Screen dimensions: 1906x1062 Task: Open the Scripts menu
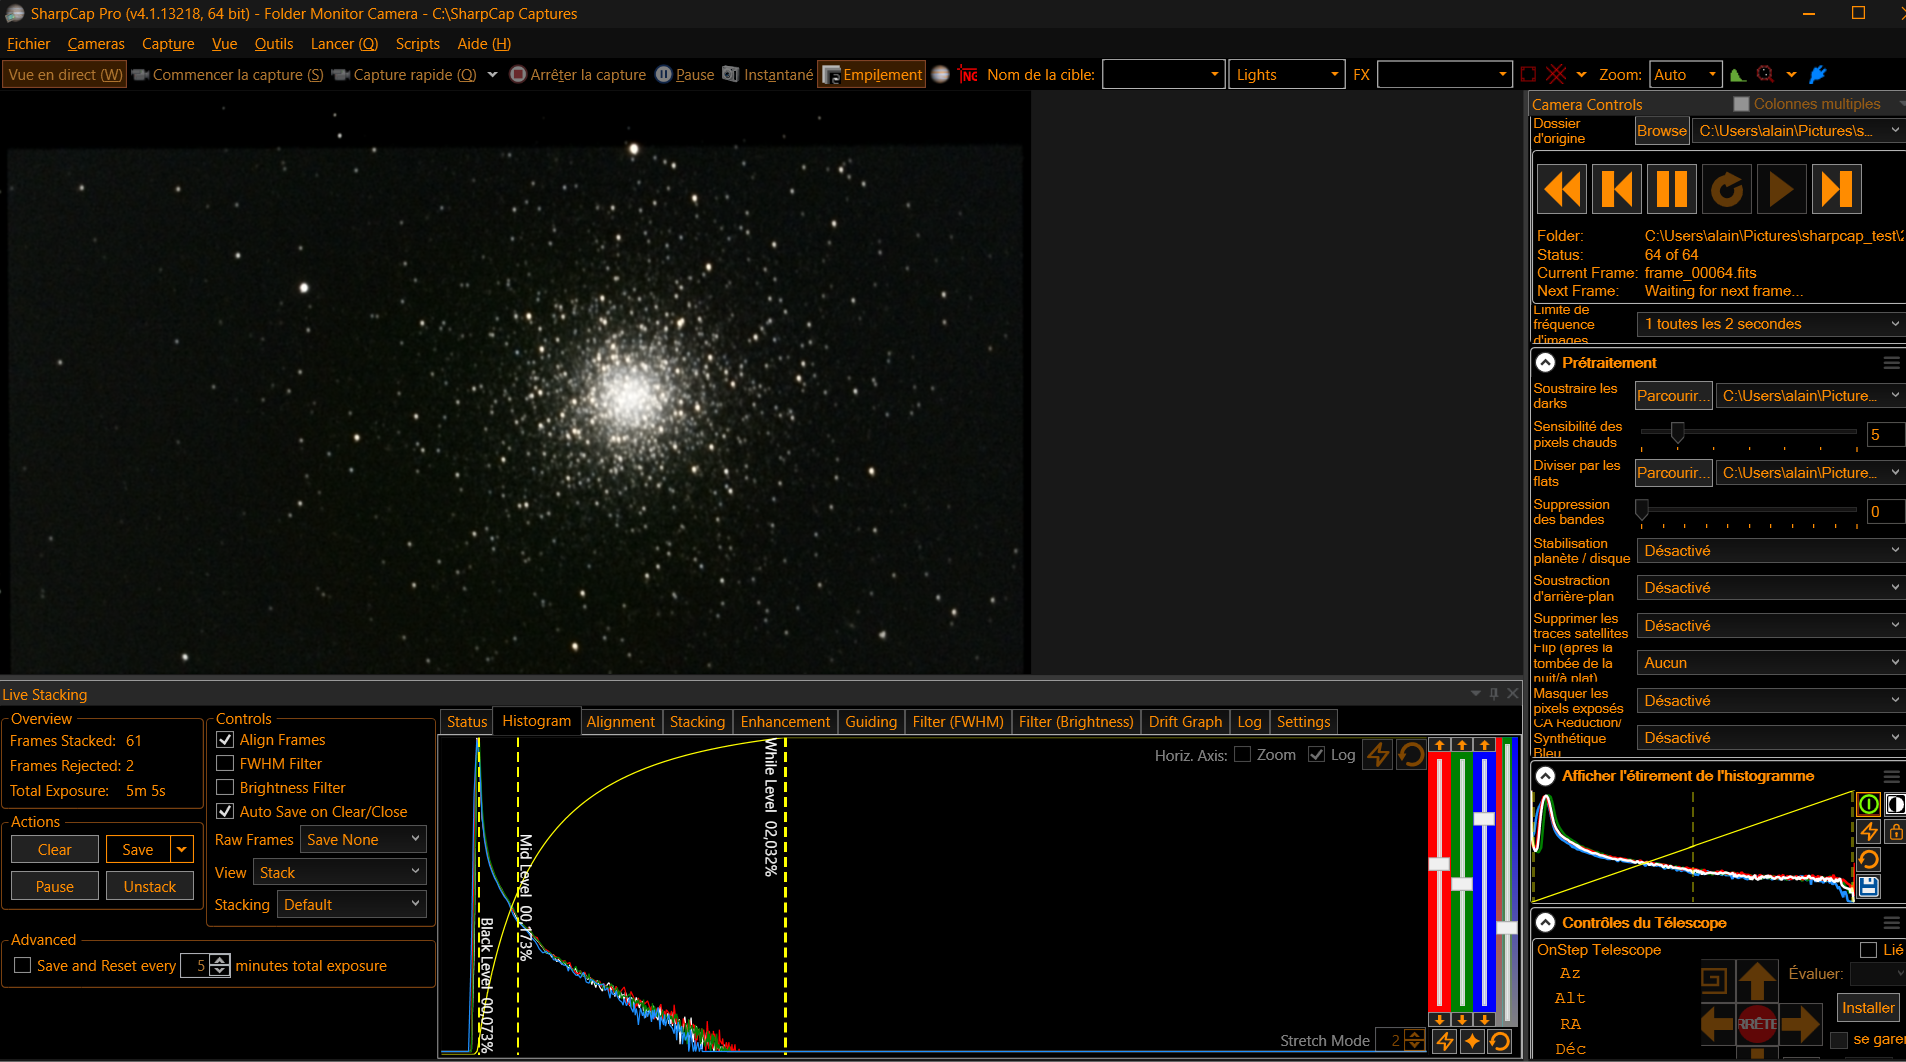[417, 44]
